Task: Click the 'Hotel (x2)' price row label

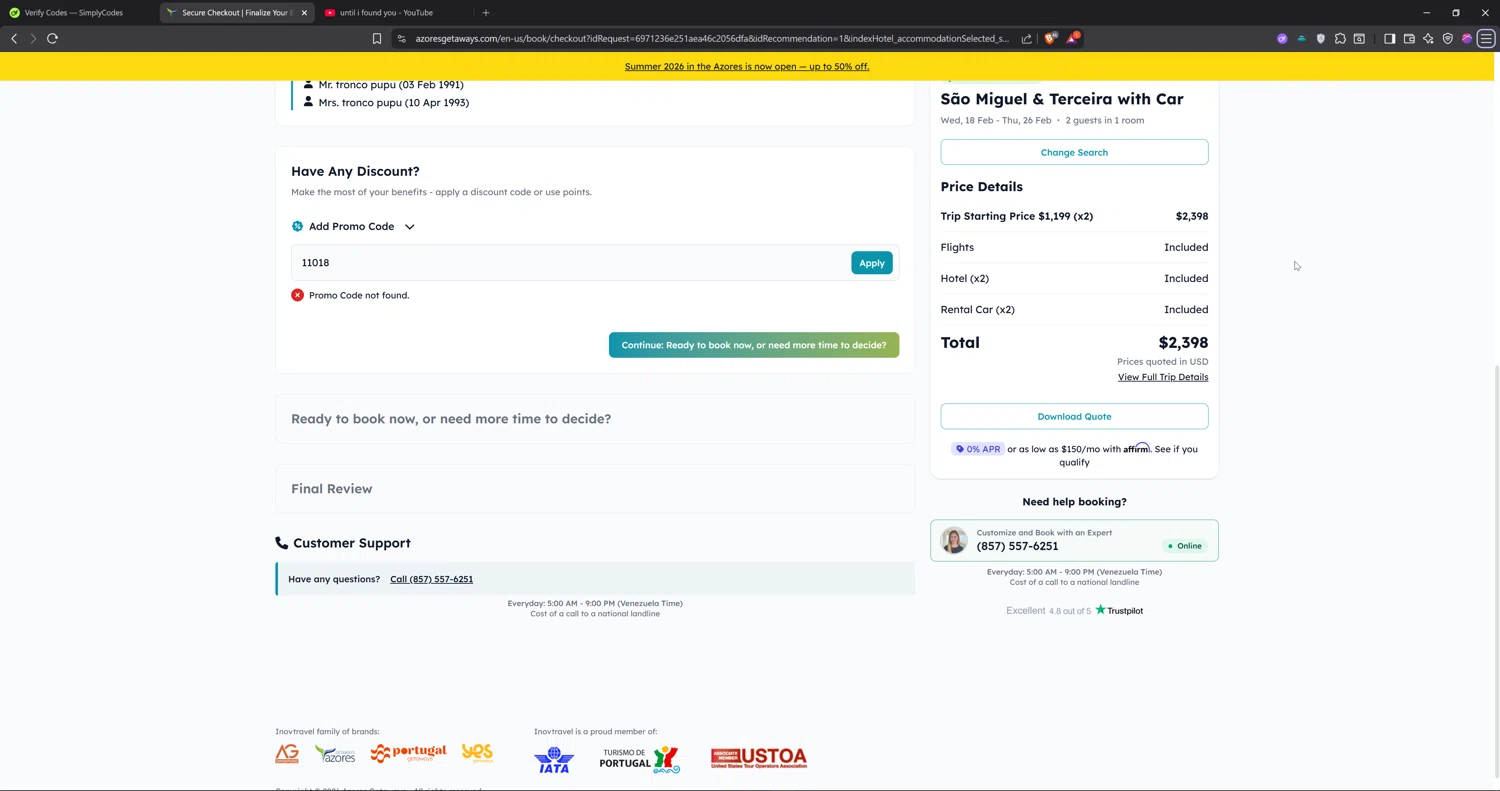Action: pos(964,278)
